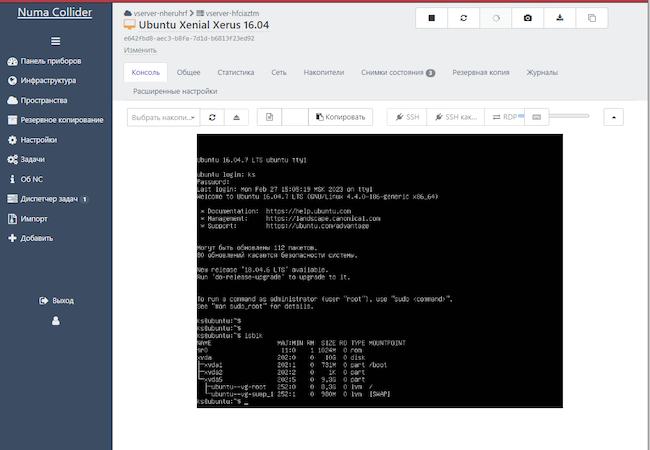Click the orange monitor icon by VM name
Screen dimensions: 650x450
(x=130, y=24)
